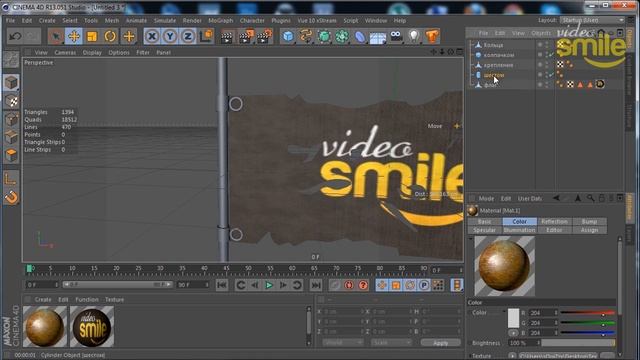
Task: Activate the Move tool in the toolbar
Action: [x=74, y=37]
